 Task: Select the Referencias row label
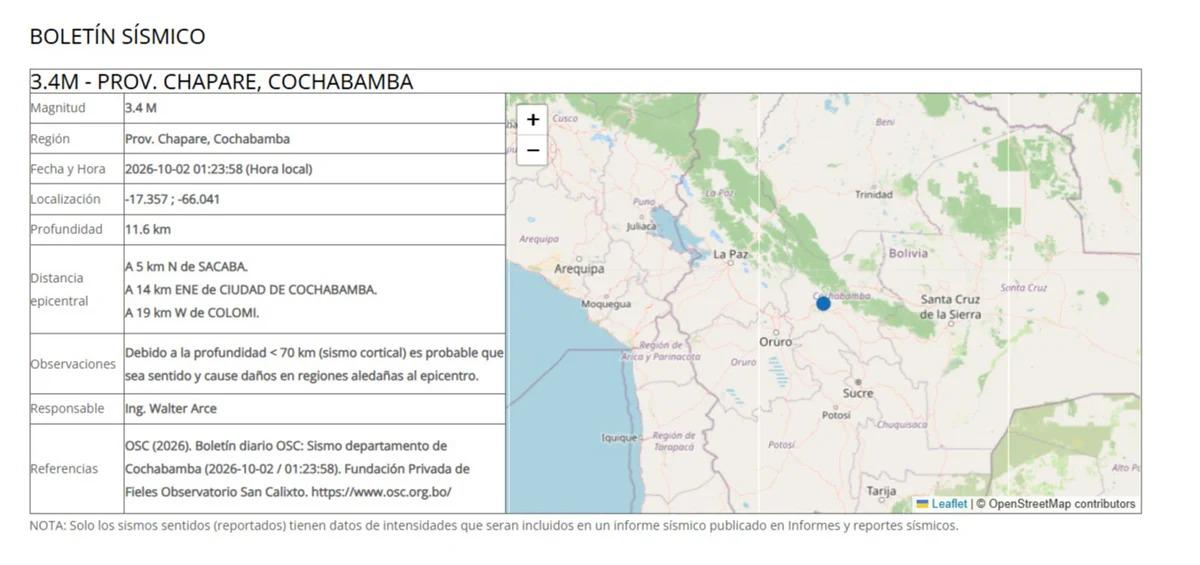(64, 469)
